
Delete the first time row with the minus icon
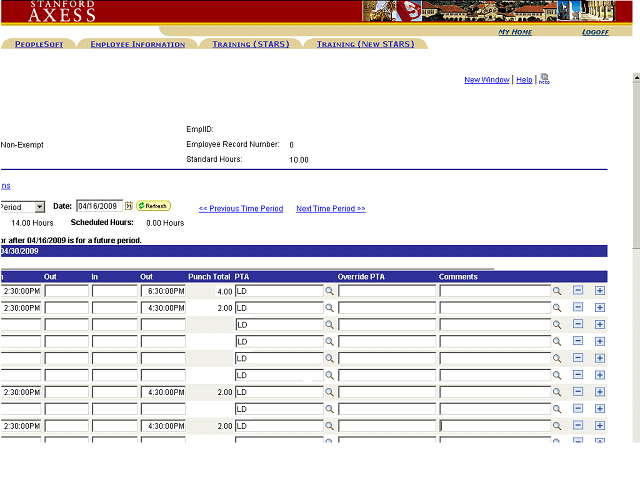(x=578, y=291)
